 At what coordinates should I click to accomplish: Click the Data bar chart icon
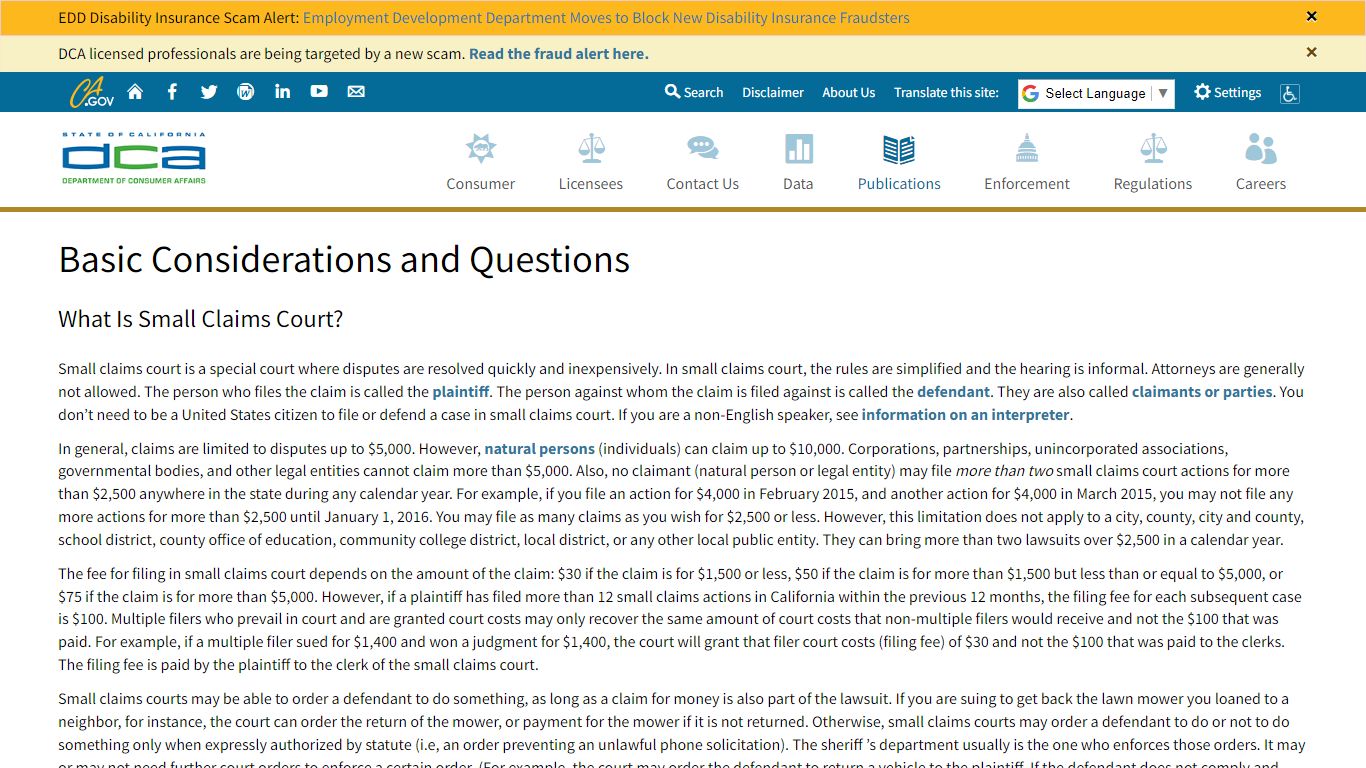click(x=798, y=149)
